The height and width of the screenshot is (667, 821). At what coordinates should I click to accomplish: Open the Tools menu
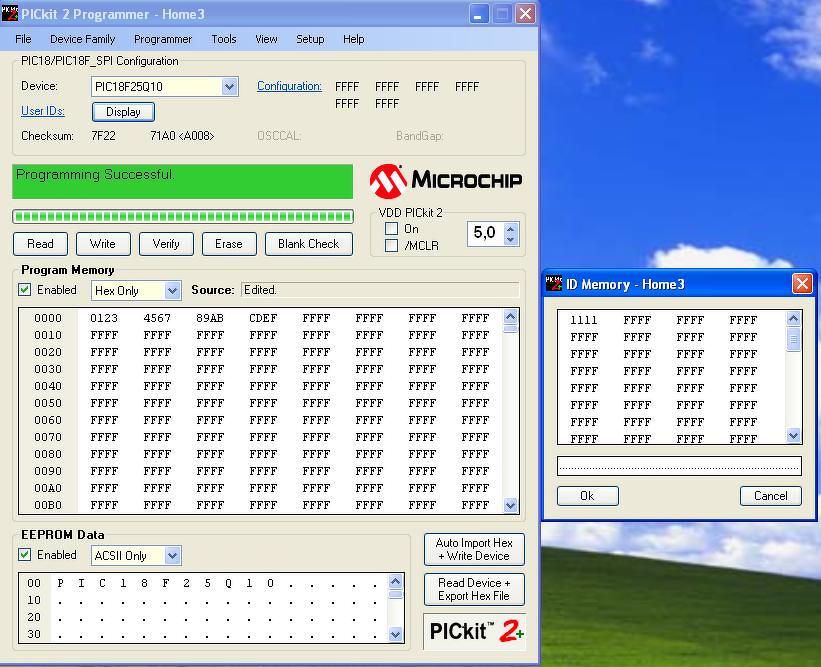tap(224, 39)
